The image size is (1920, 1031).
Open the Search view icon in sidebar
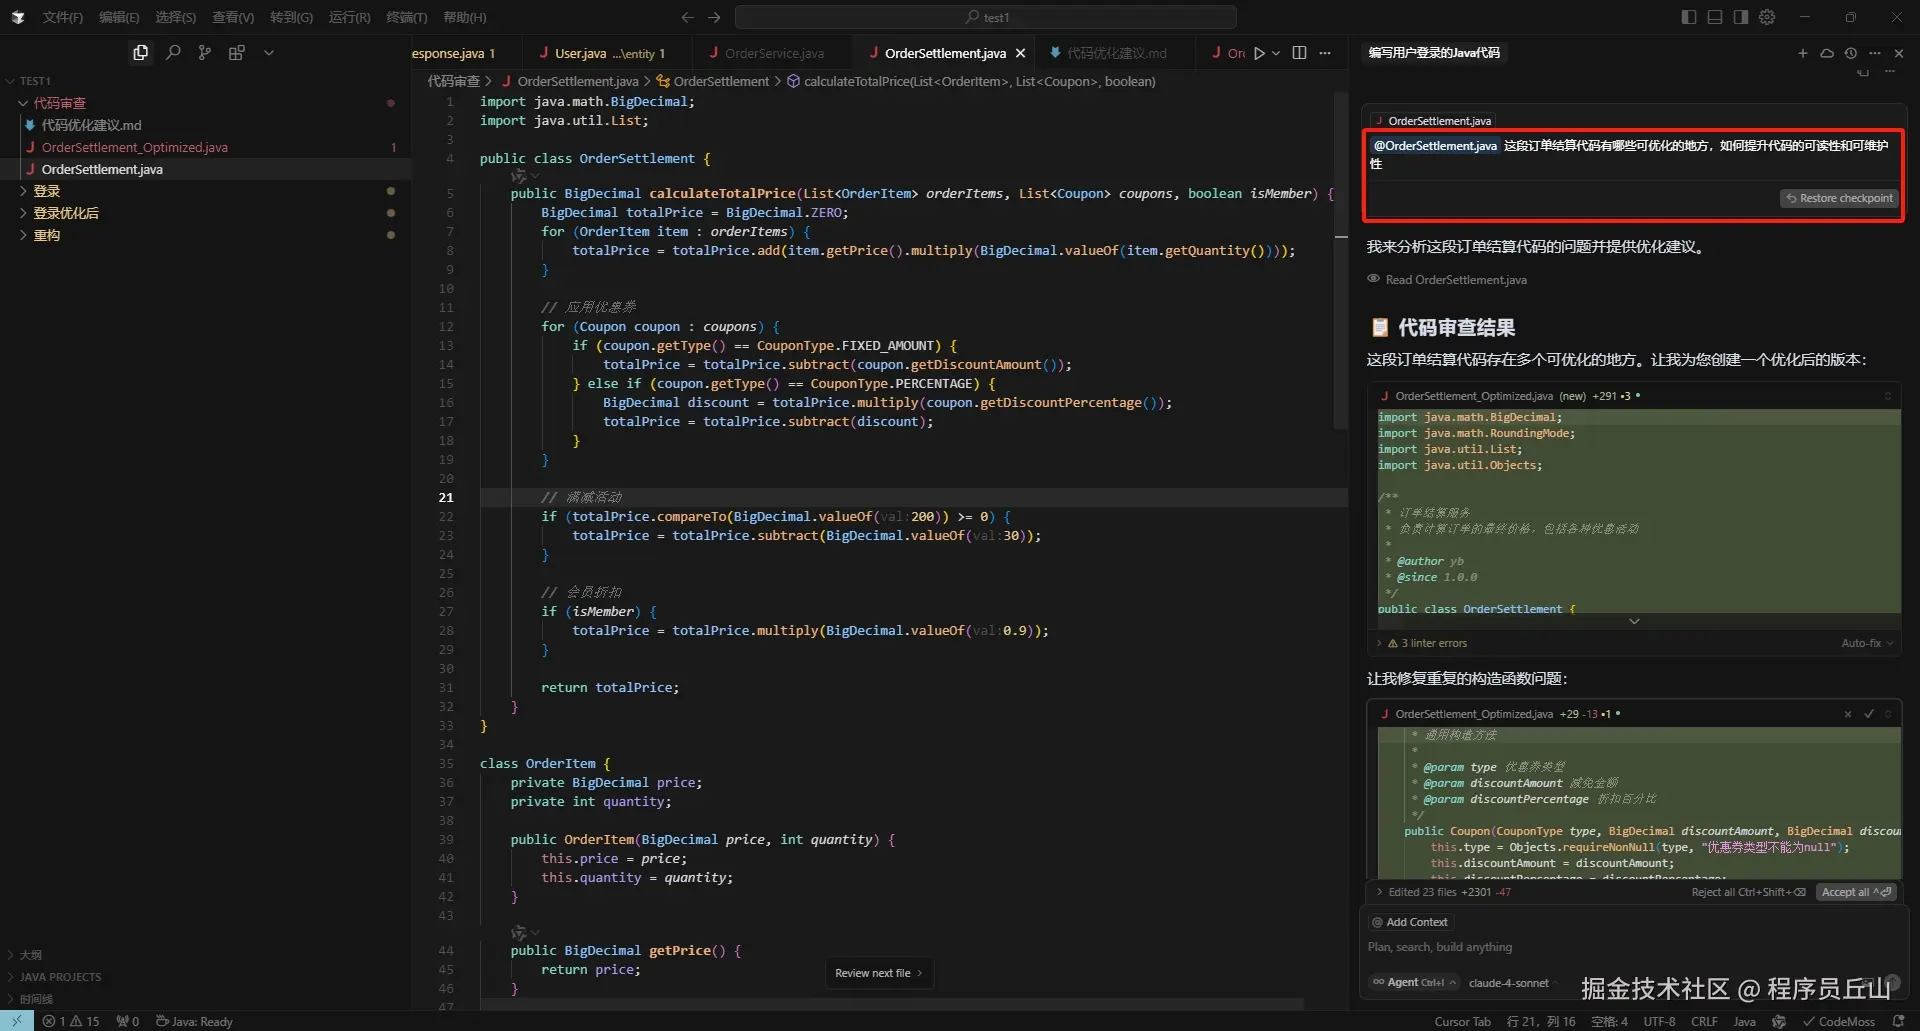173,53
